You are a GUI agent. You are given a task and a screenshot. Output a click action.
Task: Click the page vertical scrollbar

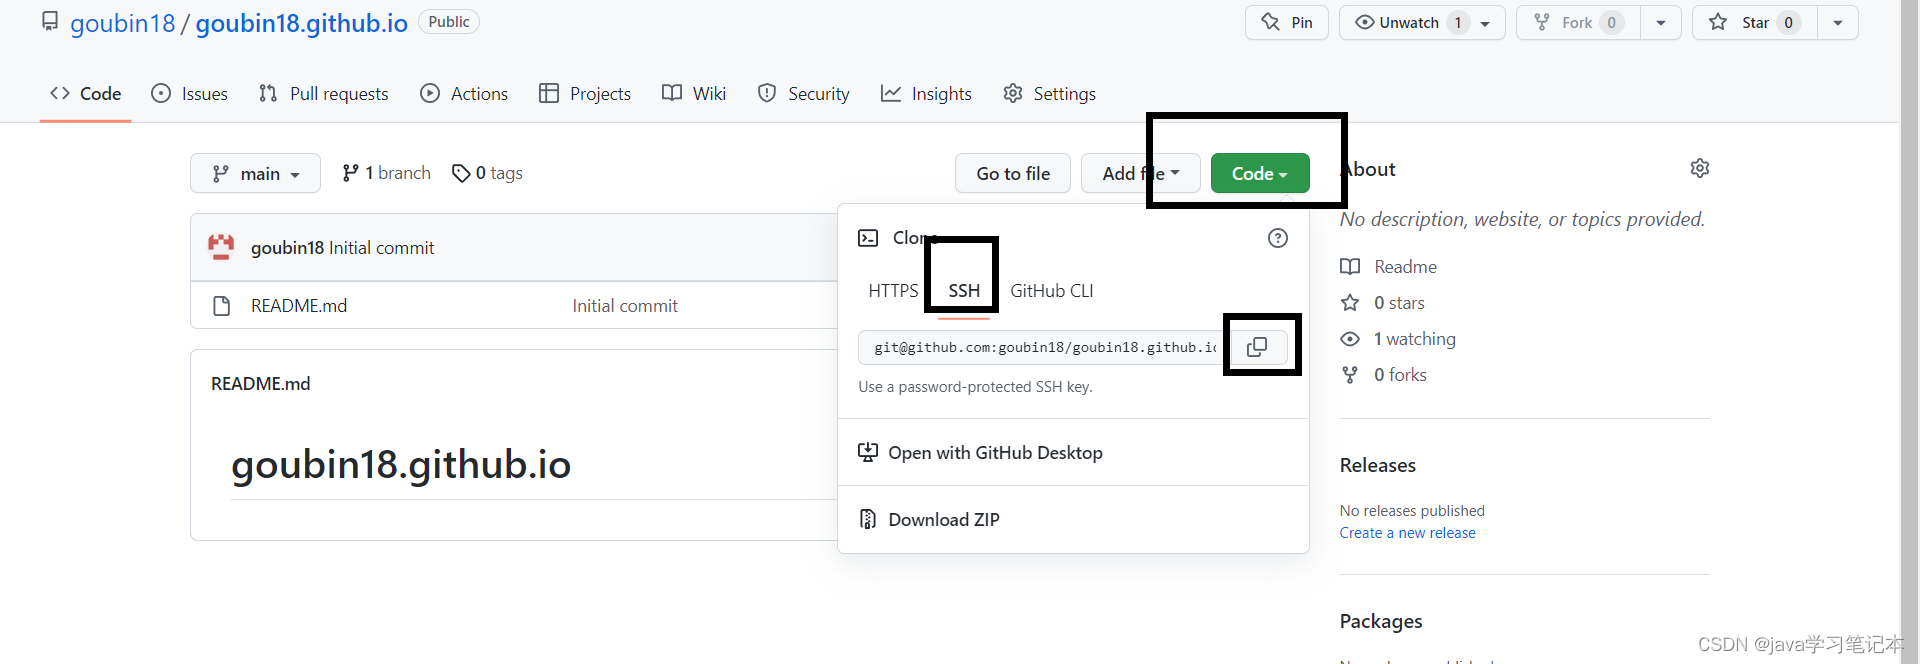click(1910, 332)
